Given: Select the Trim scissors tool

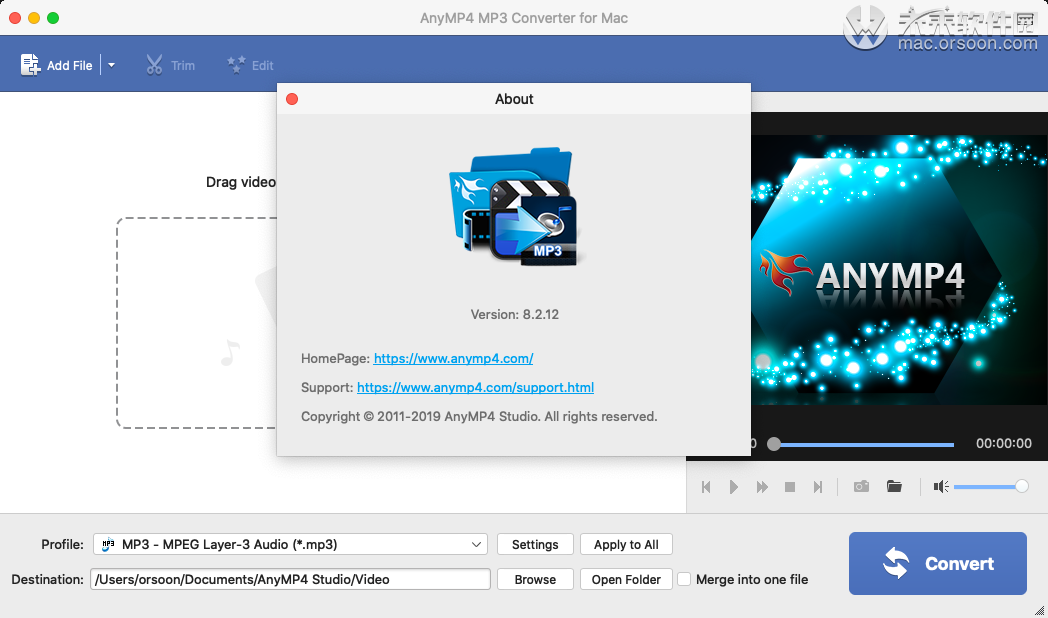Looking at the screenshot, I should [x=170, y=65].
